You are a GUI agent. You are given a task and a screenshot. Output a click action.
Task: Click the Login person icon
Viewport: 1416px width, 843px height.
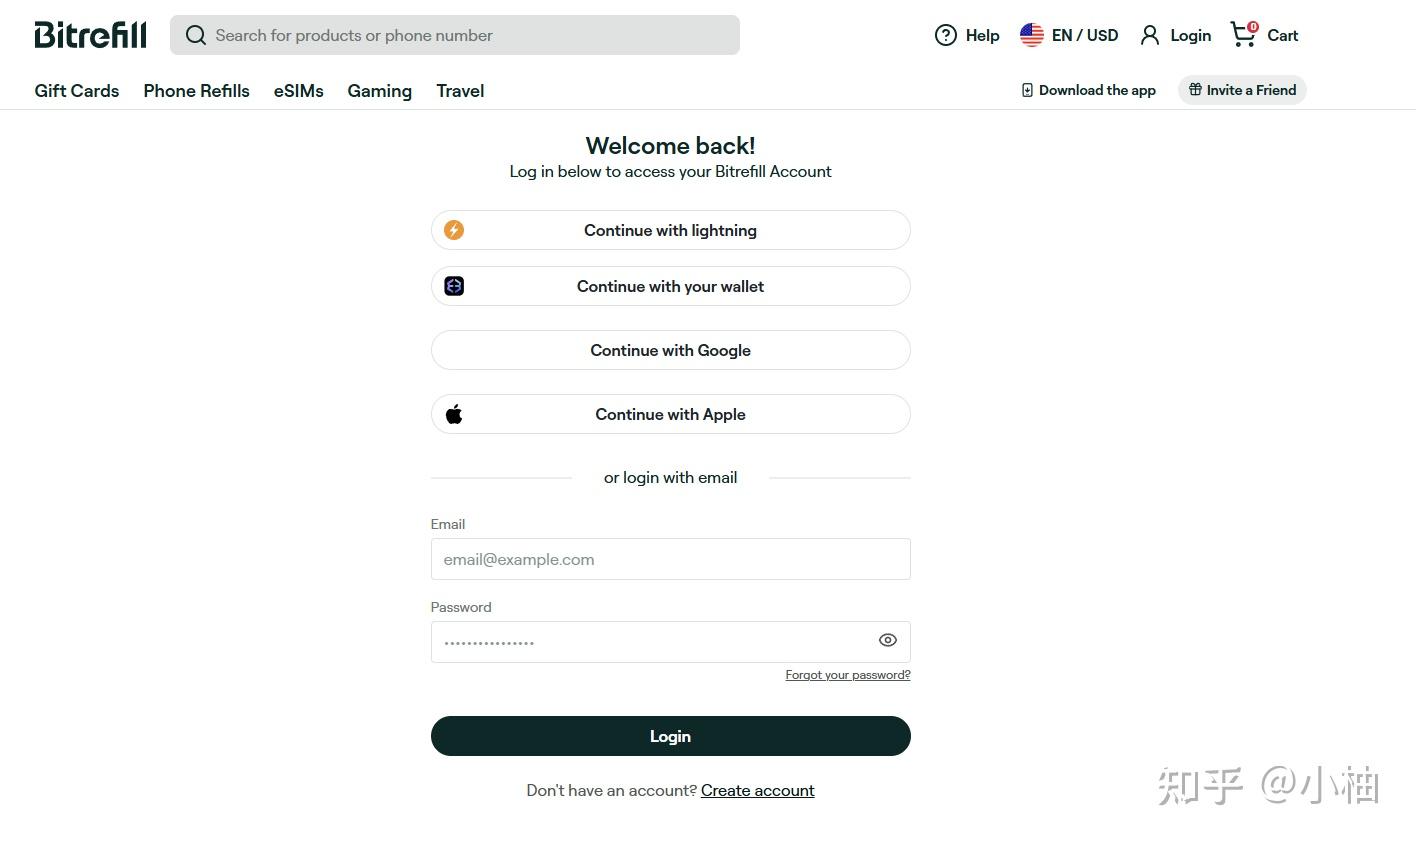pos(1150,36)
